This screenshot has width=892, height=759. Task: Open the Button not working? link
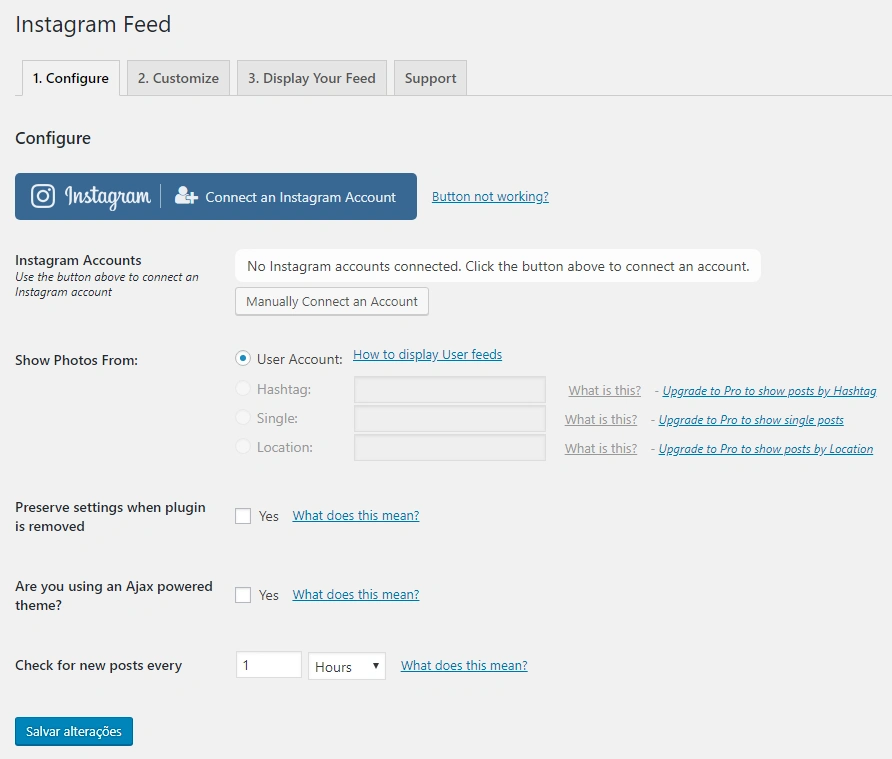[x=490, y=196]
